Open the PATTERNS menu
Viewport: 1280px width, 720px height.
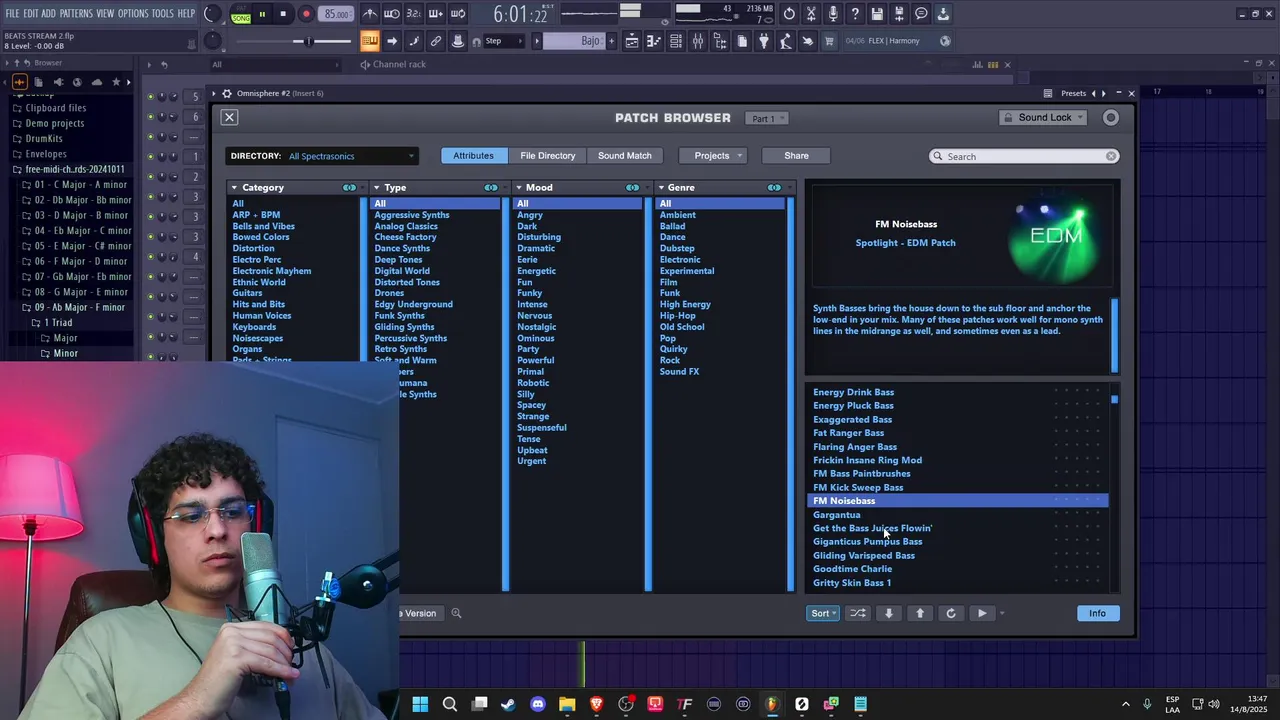click(x=76, y=13)
